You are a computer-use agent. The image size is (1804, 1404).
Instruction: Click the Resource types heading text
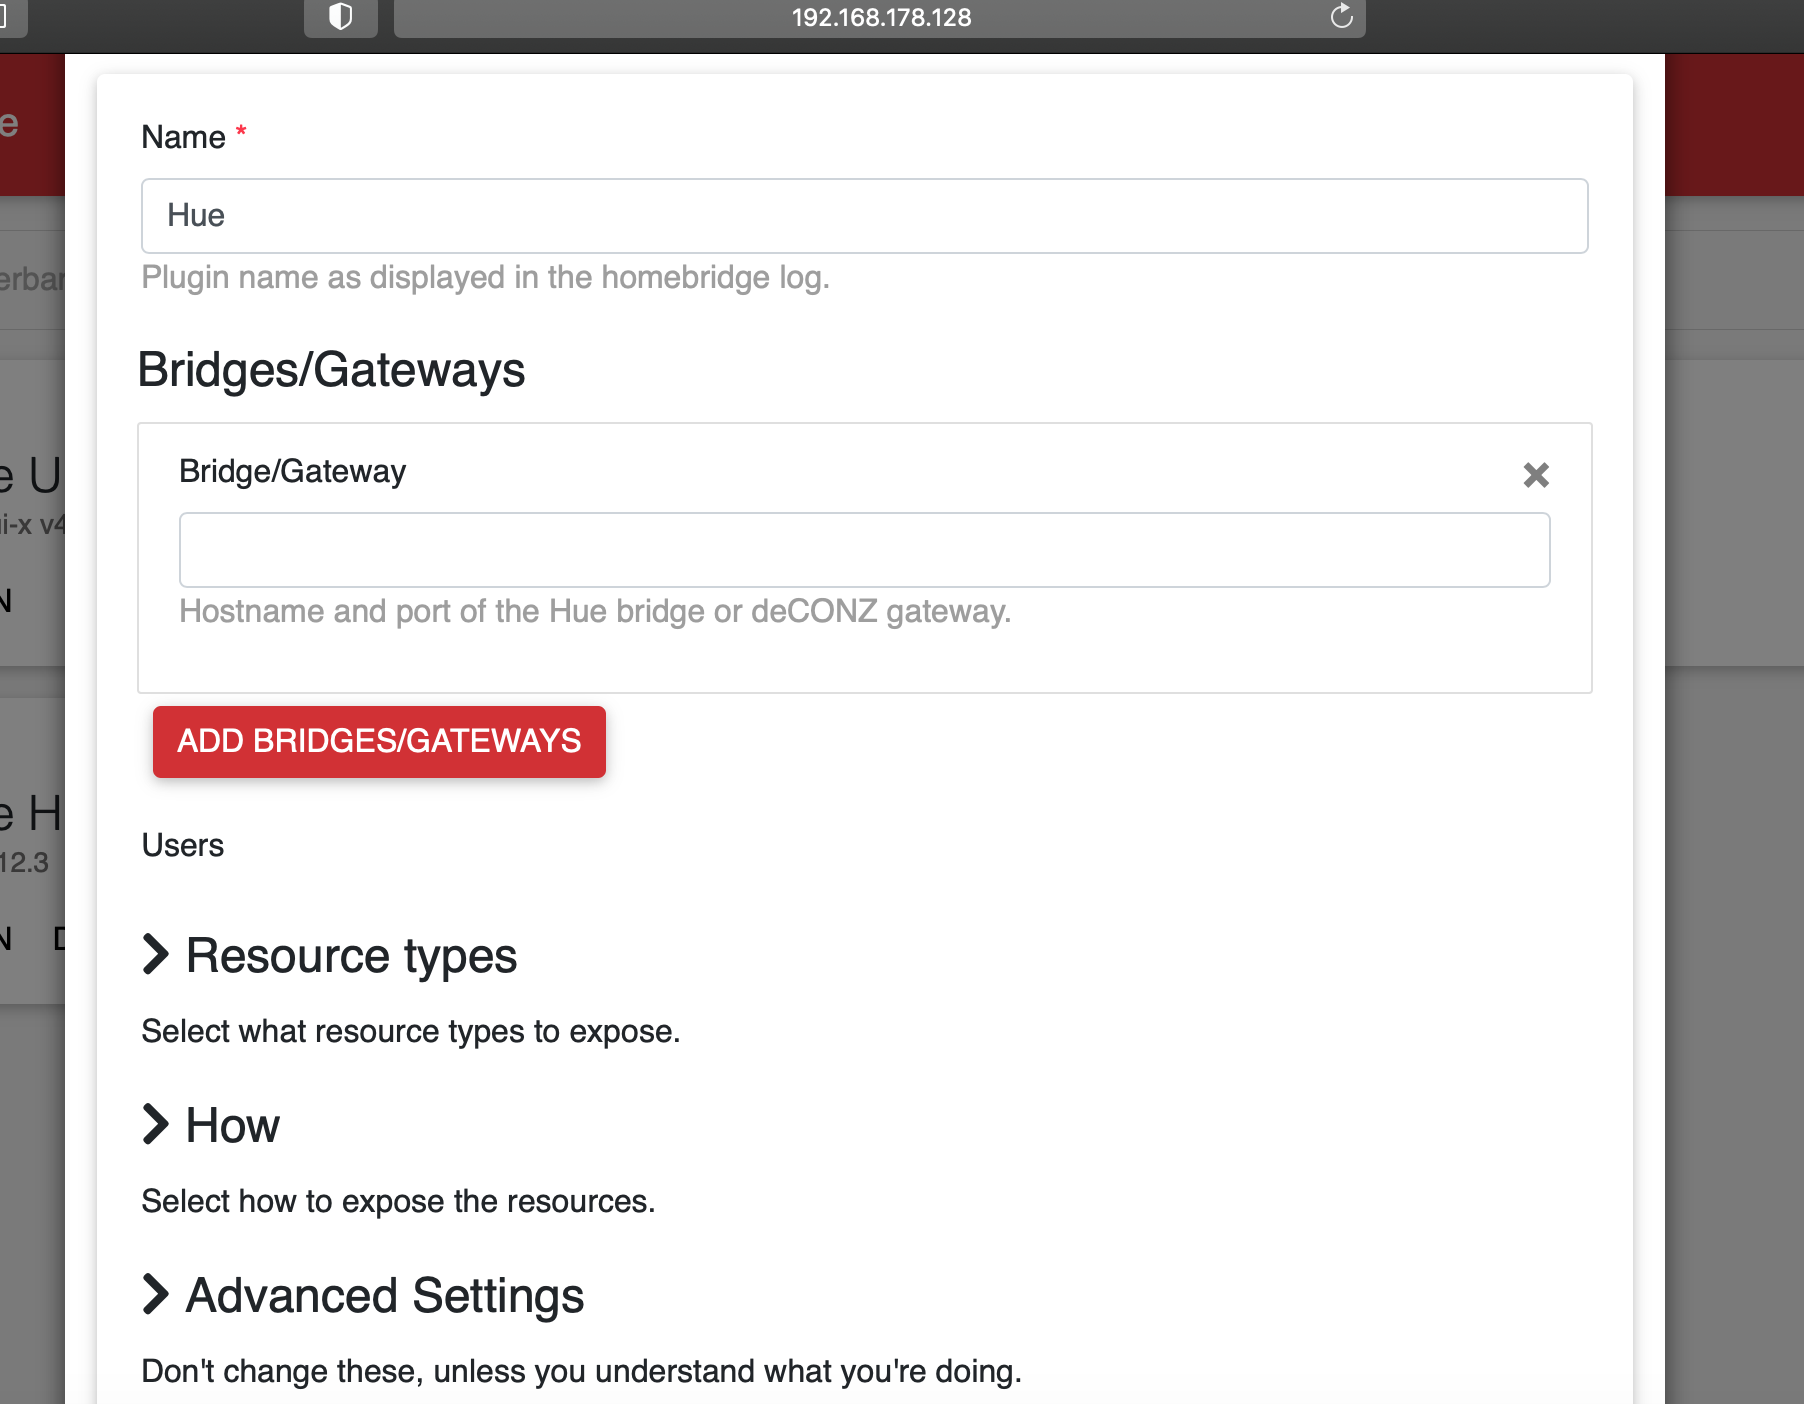coord(351,956)
